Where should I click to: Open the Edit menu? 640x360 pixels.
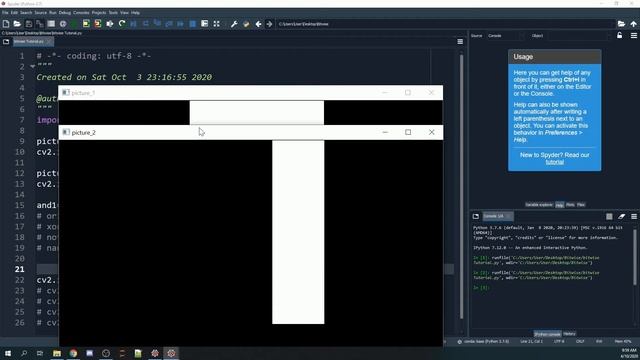(x=14, y=13)
